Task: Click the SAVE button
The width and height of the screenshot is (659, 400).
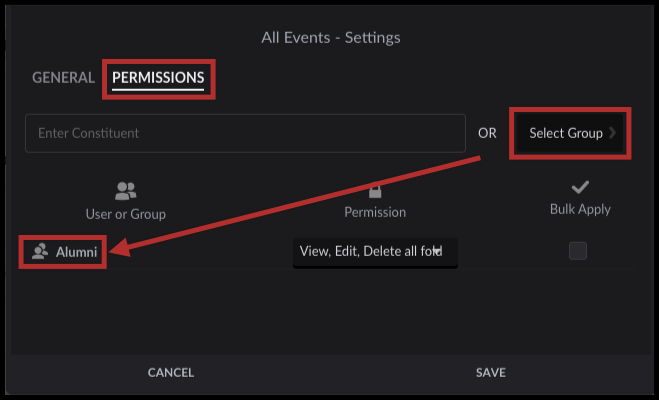Action: click(x=490, y=373)
